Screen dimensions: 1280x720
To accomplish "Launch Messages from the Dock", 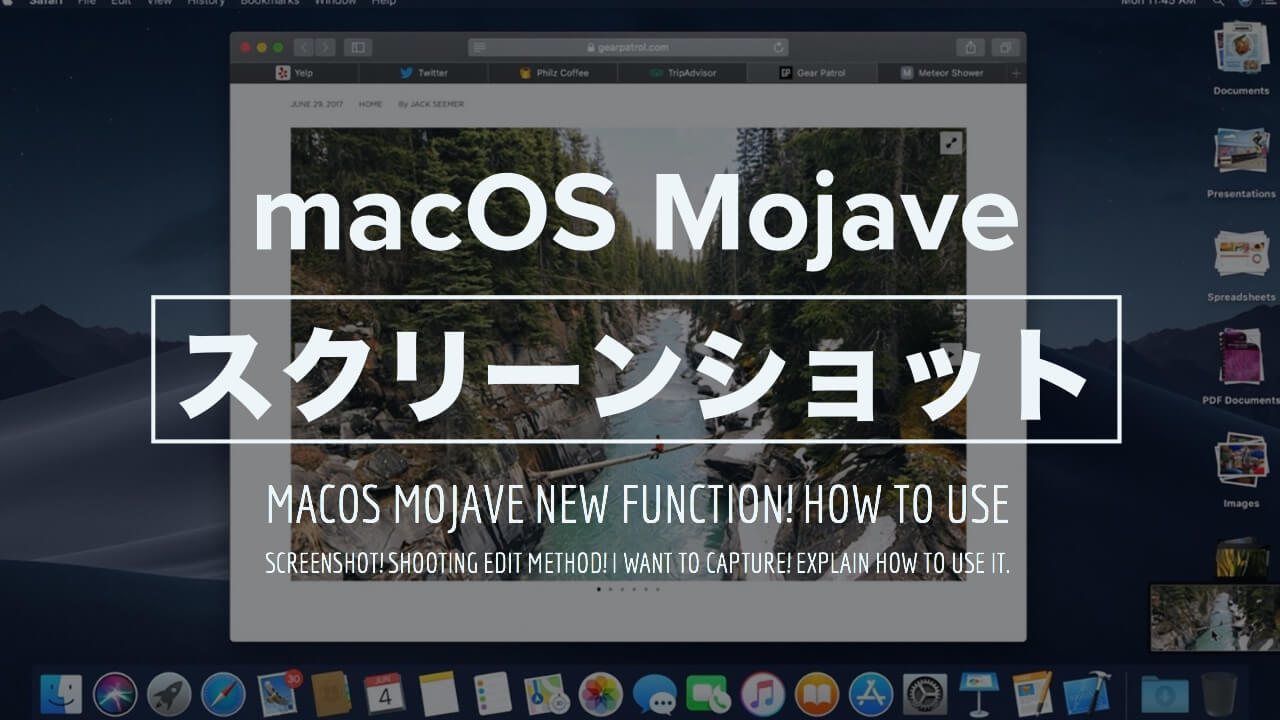I will [x=655, y=693].
